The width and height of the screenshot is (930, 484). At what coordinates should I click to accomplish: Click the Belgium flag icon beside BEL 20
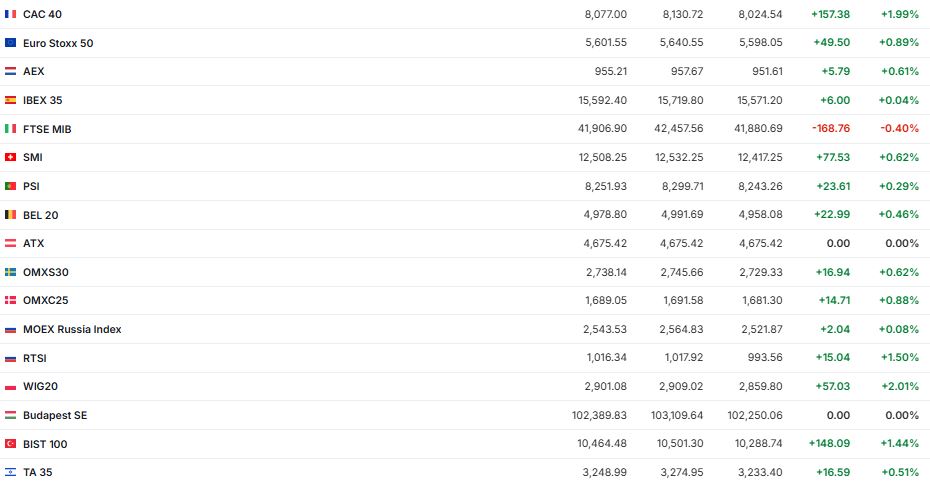coord(10,215)
